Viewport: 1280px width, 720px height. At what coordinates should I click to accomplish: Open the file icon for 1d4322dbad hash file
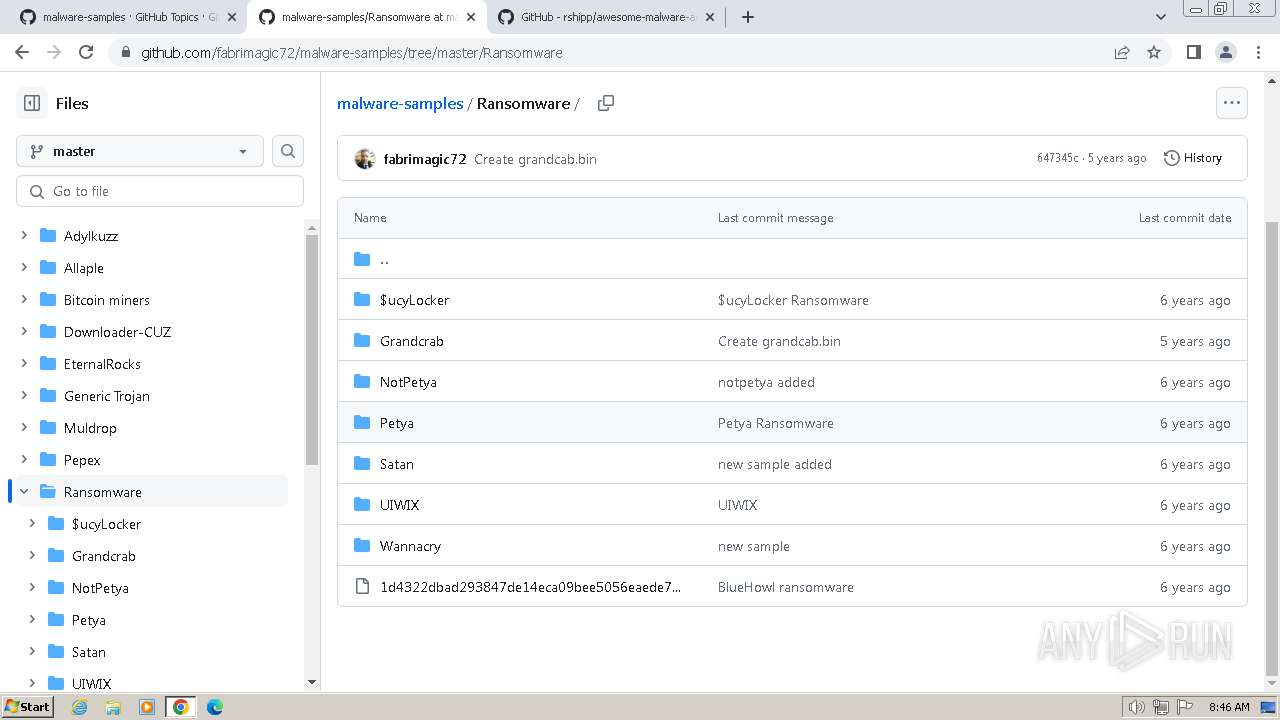pyautogui.click(x=362, y=587)
